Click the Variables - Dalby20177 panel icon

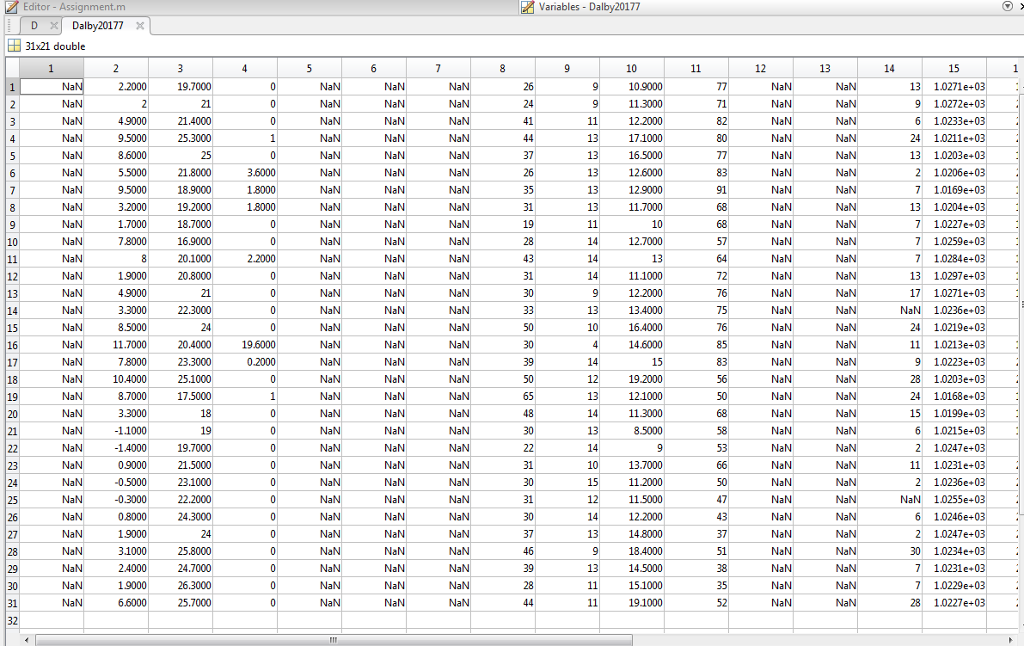pyautogui.click(x=528, y=7)
